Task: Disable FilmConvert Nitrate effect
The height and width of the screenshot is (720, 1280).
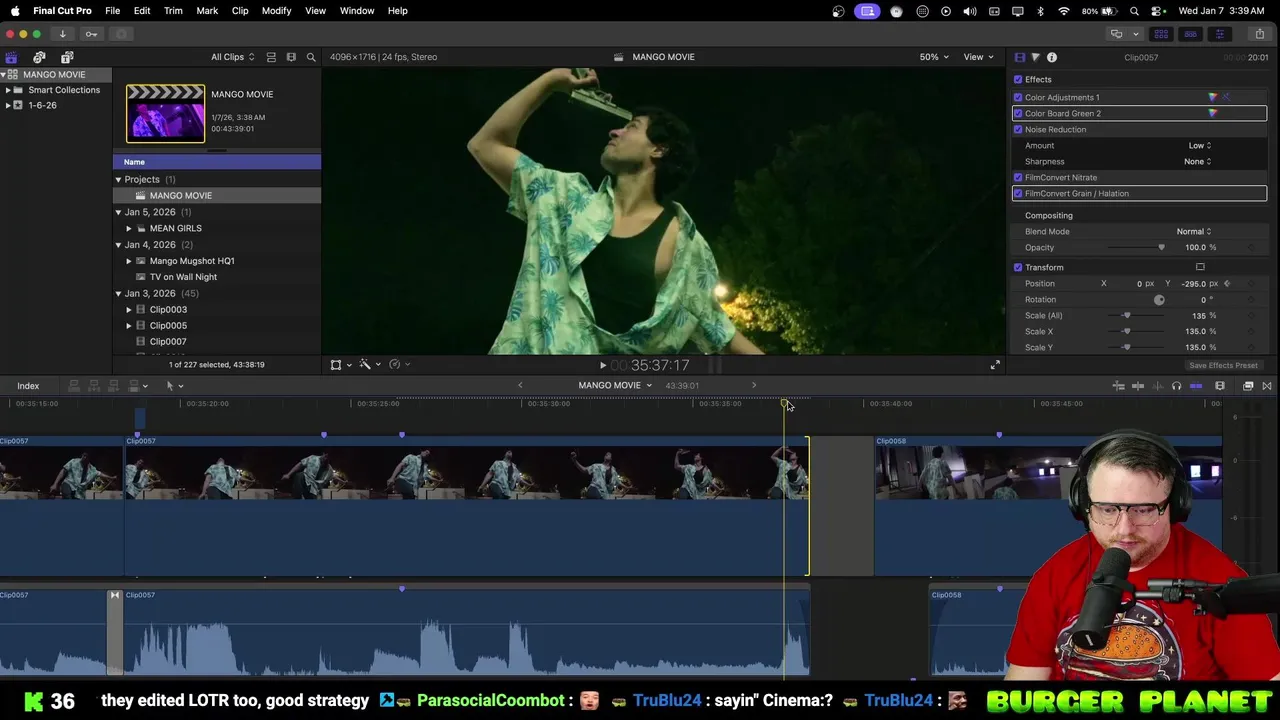Action: coord(1018,177)
